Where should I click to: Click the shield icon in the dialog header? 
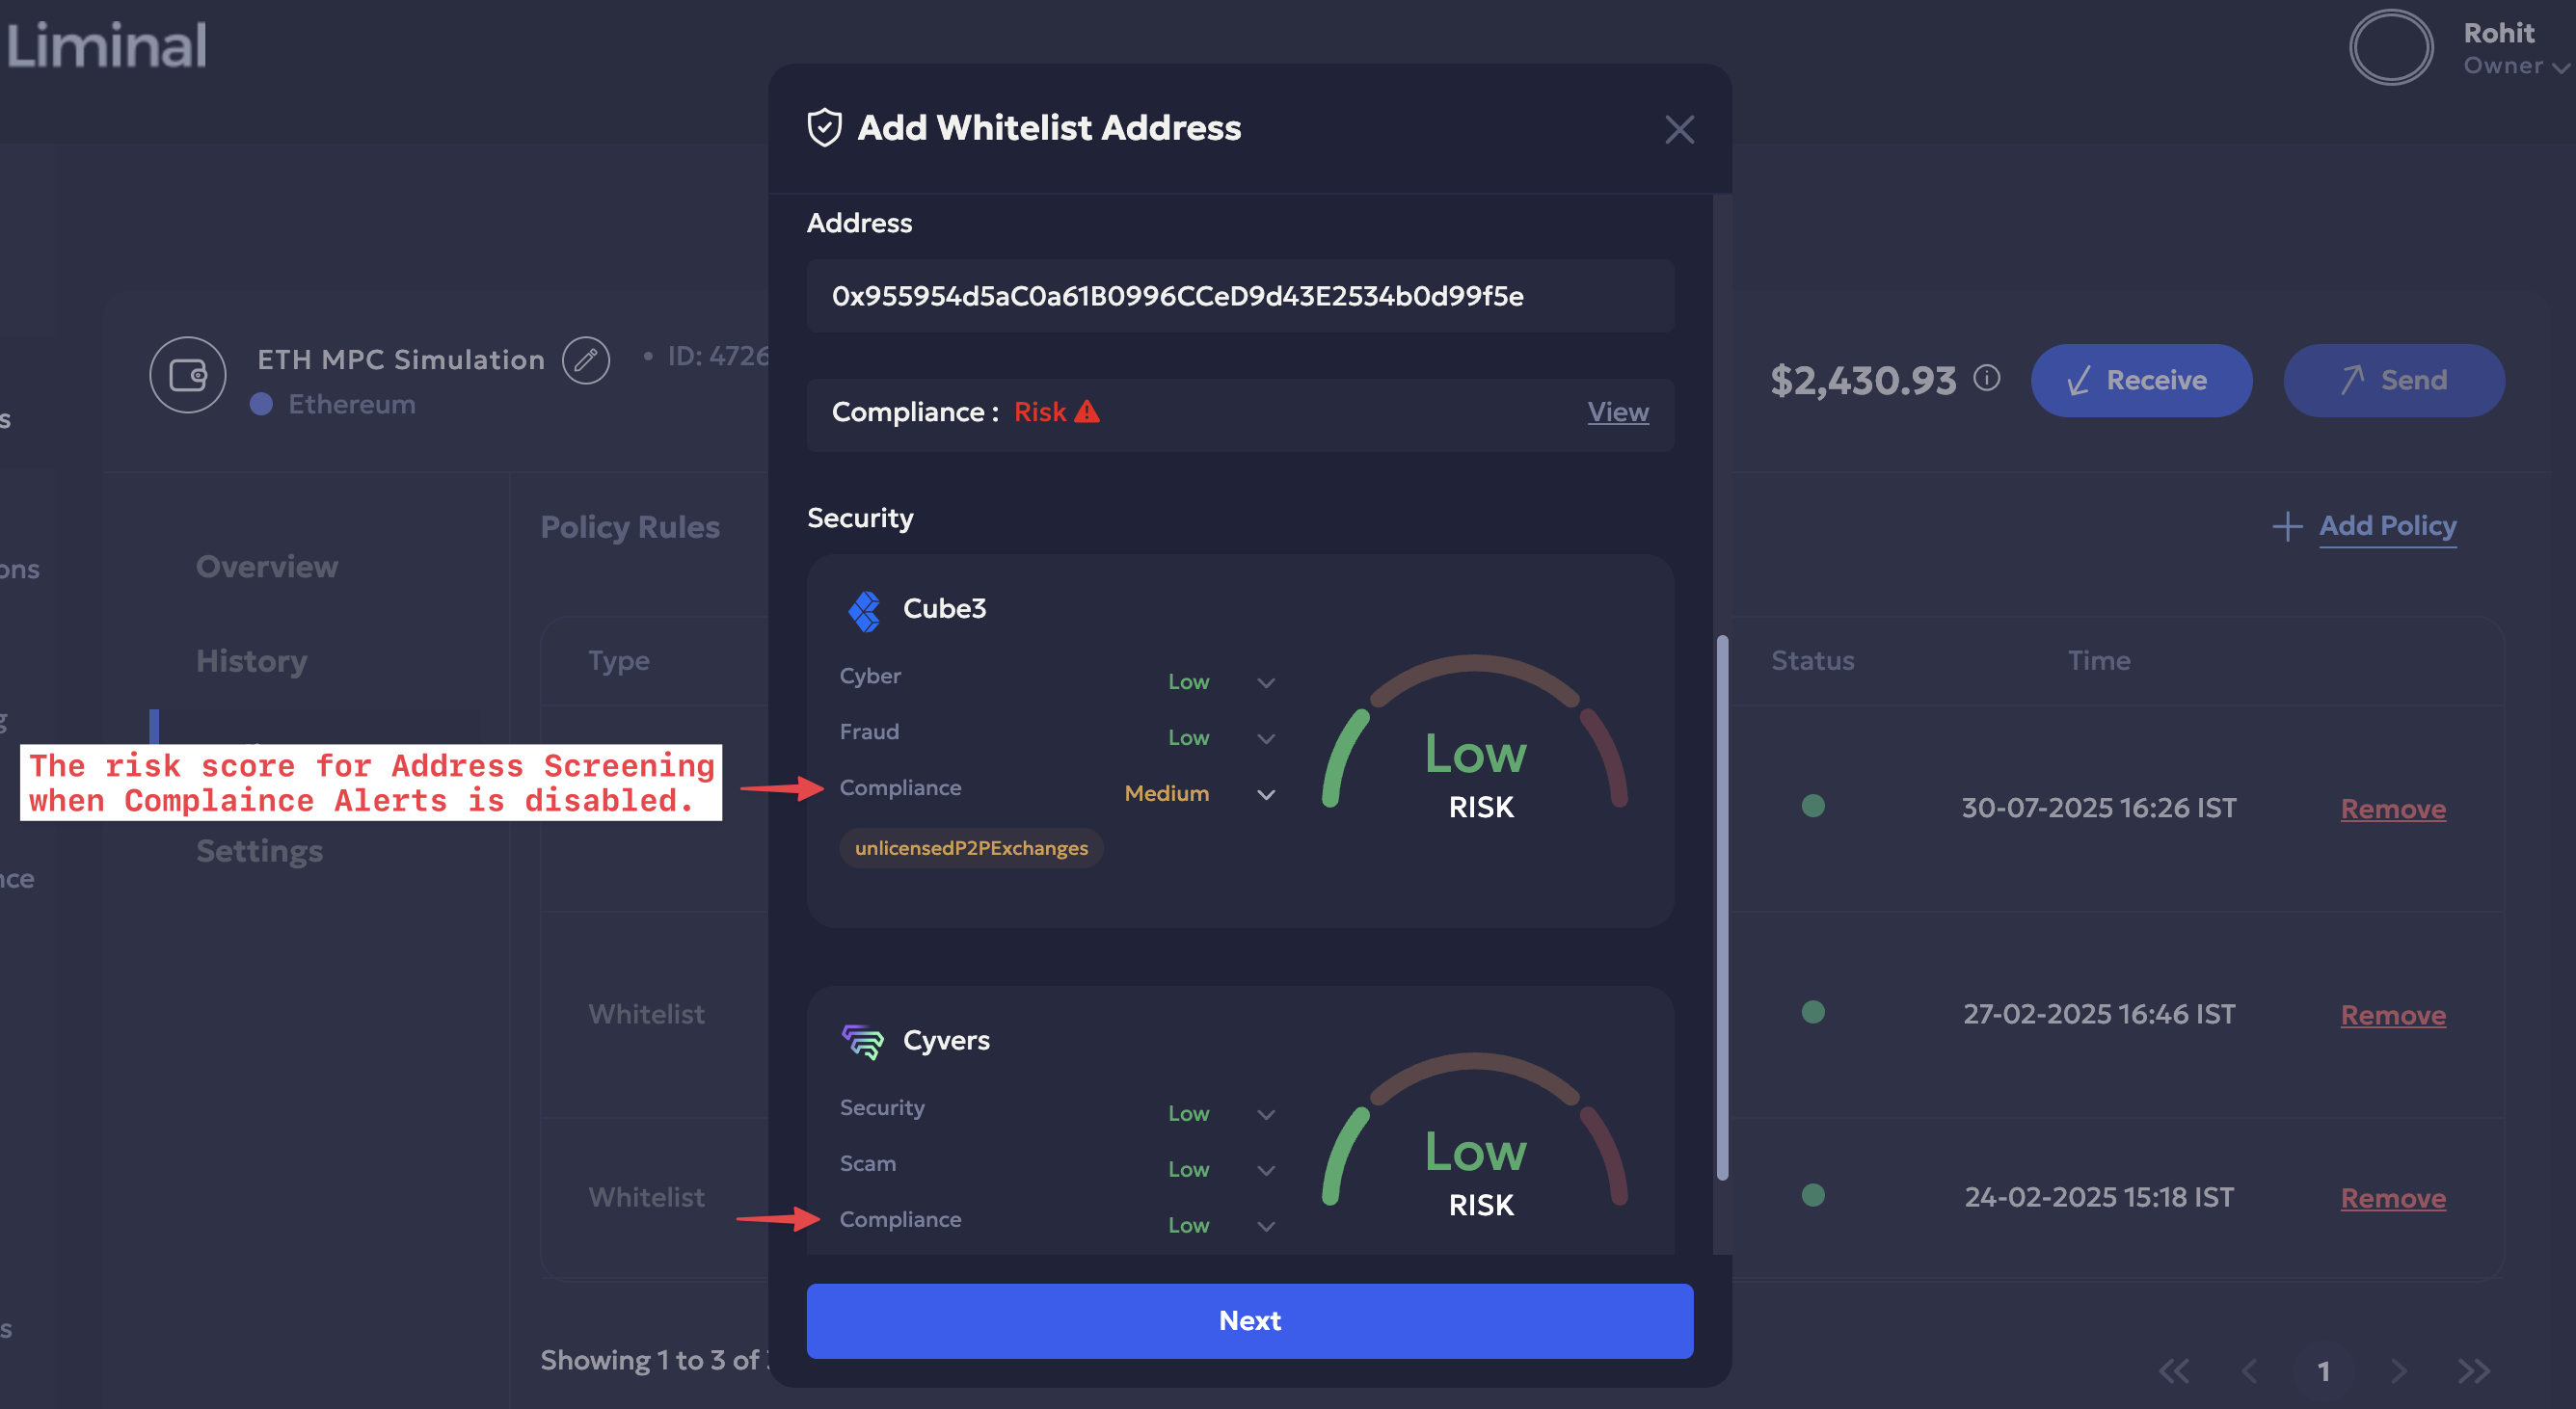pyautogui.click(x=824, y=128)
